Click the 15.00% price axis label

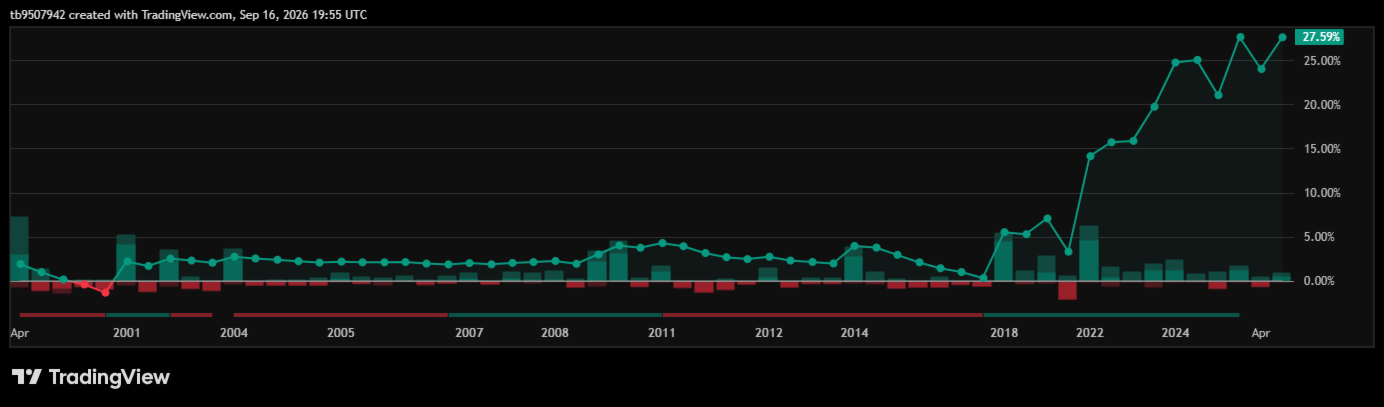(1321, 149)
